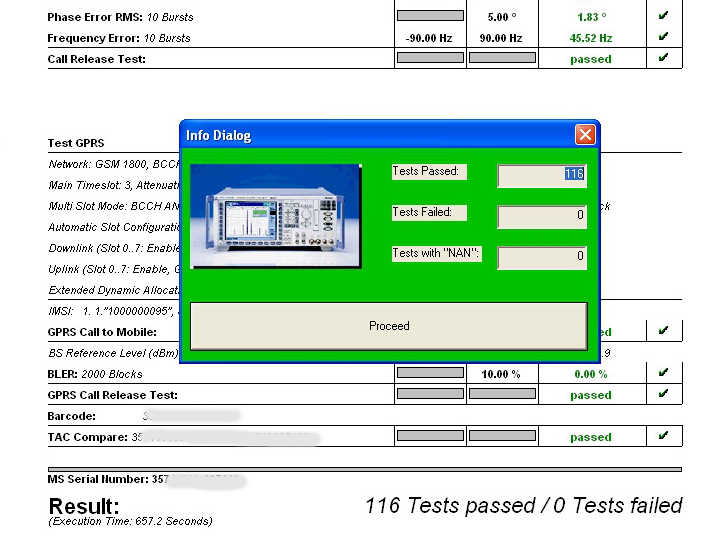The width and height of the screenshot is (719, 553).
Task: Click the test instrument picture in dialog
Action: (x=275, y=216)
